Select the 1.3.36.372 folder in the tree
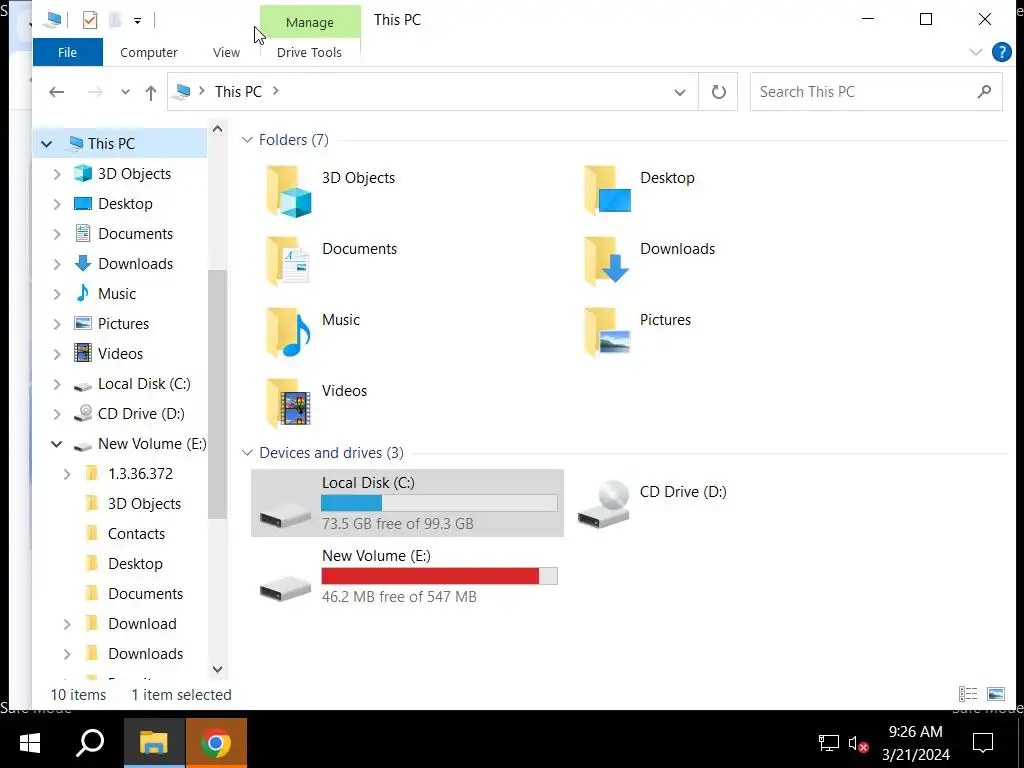 pos(140,474)
